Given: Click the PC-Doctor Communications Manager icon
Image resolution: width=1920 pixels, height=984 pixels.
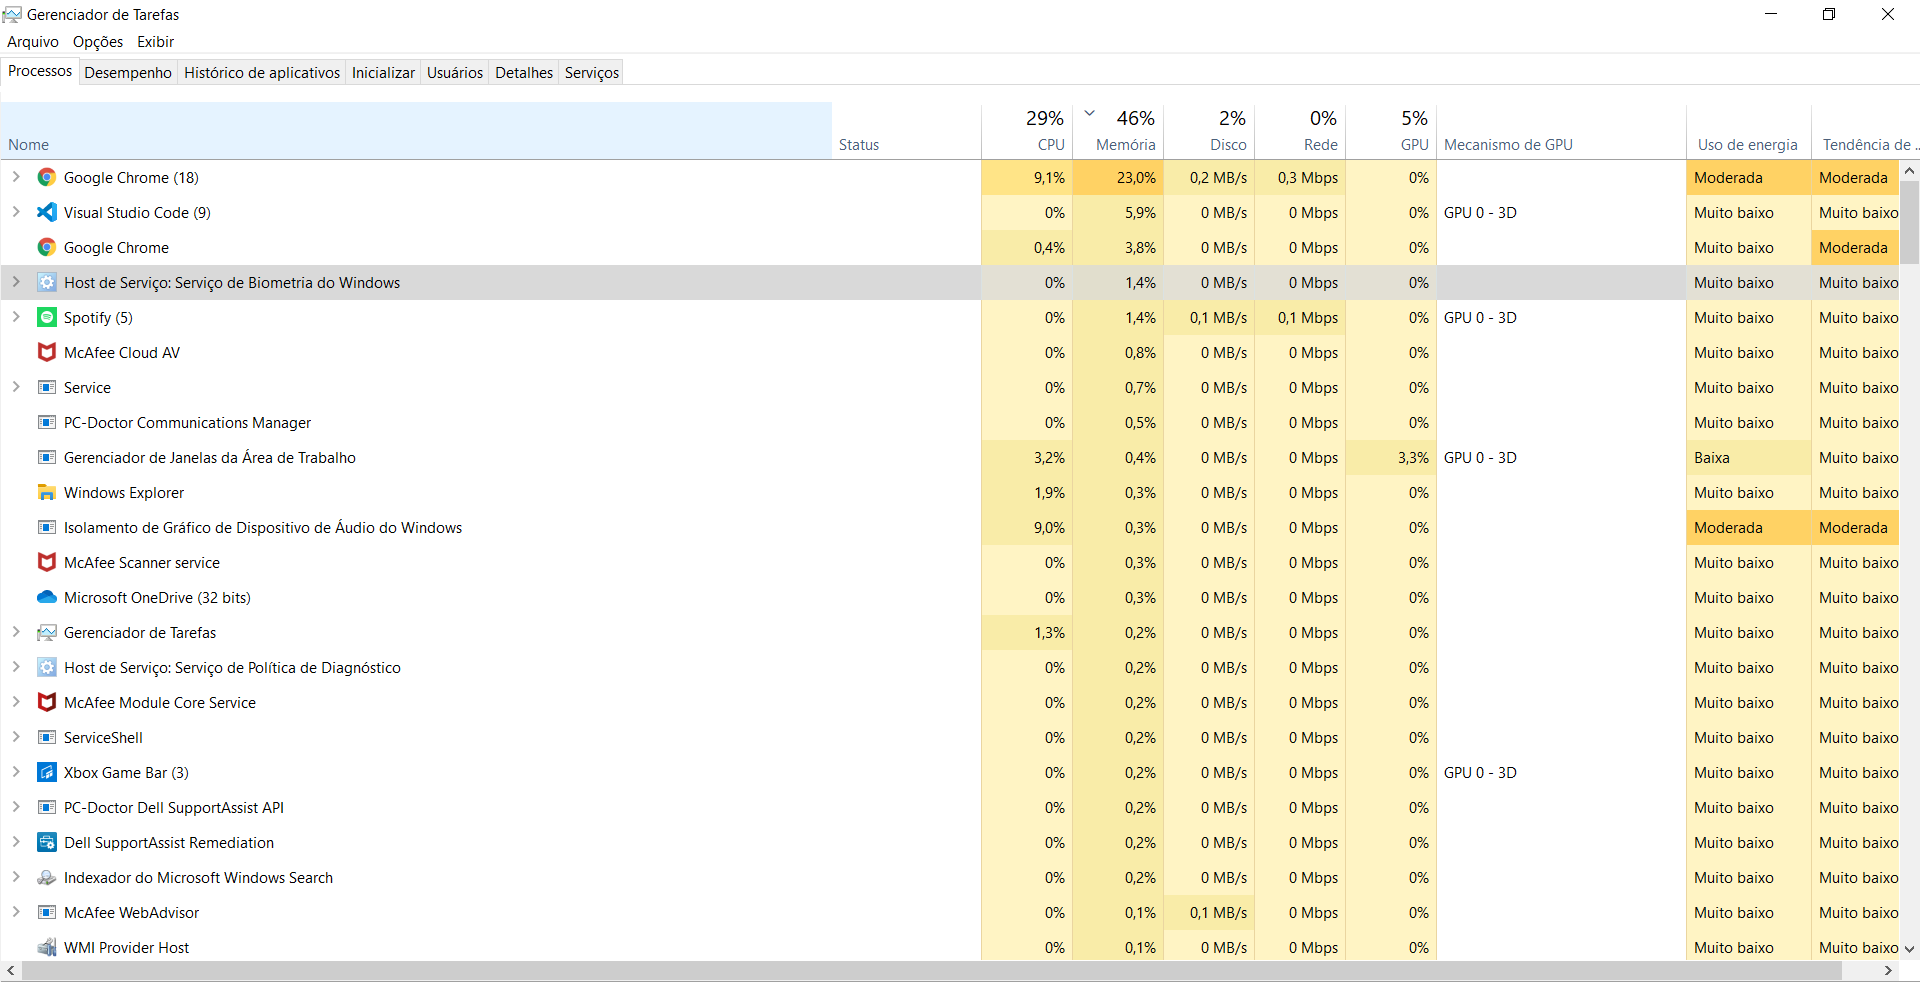Looking at the screenshot, I should (x=46, y=422).
